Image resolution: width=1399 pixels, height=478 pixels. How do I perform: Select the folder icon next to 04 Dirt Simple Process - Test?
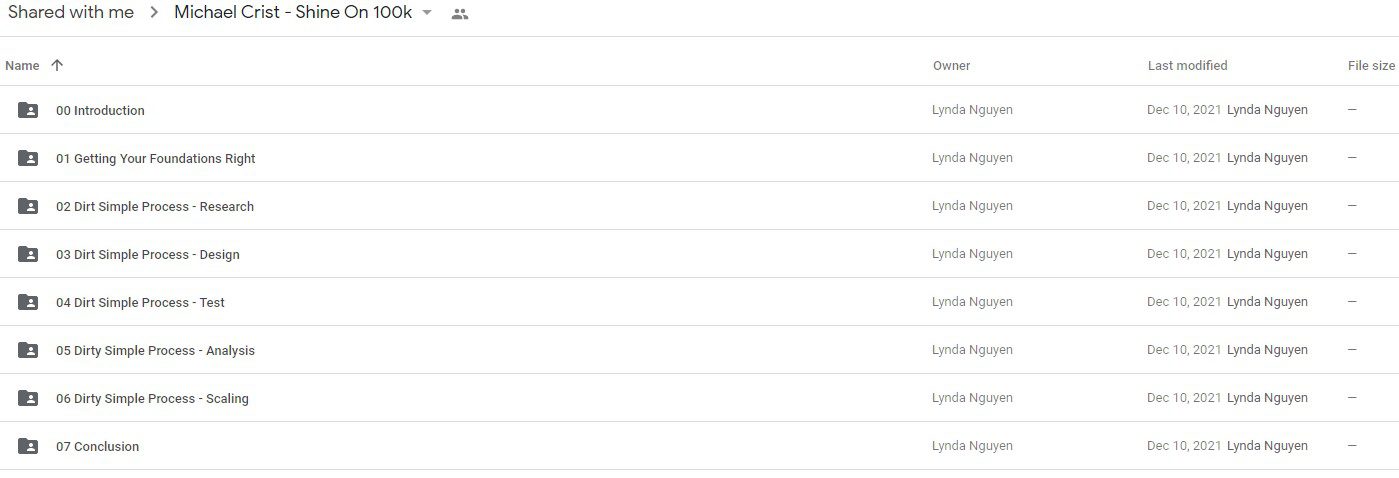[28, 302]
